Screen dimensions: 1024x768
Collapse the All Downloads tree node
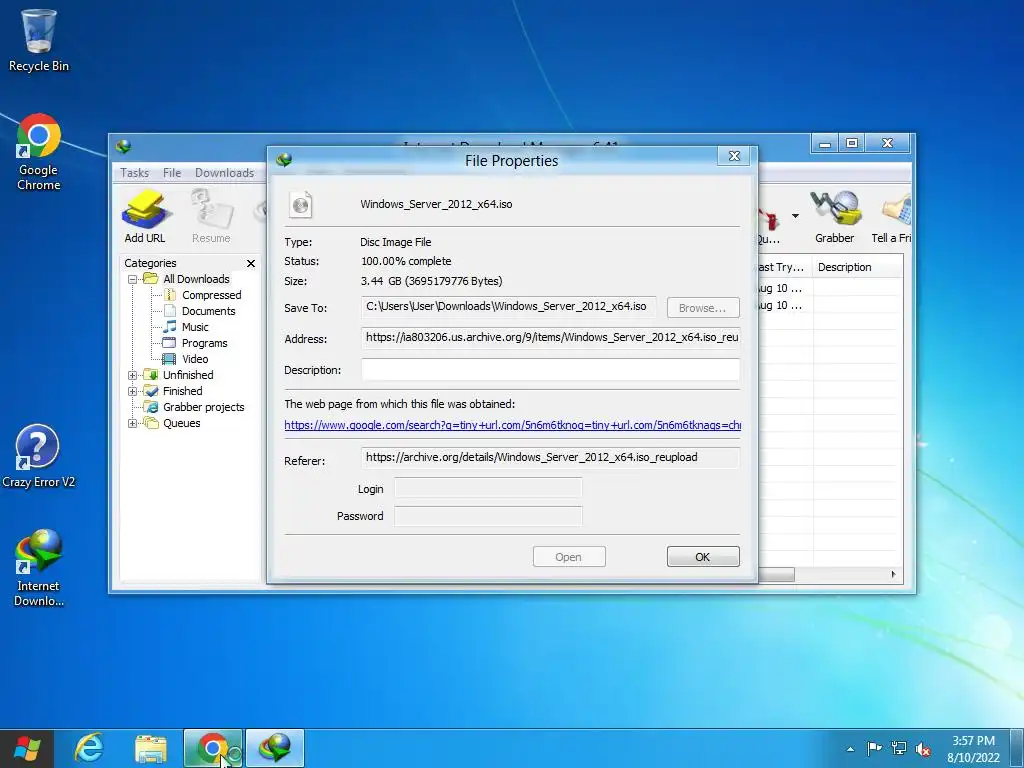pyautogui.click(x=133, y=280)
